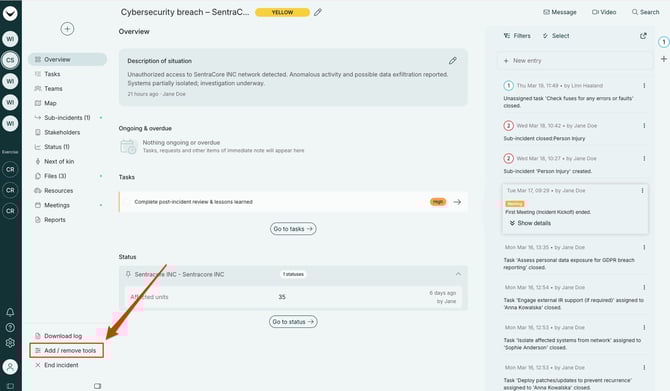Click the bottom-left corner rail icon
Screen dimensions: 670x391
pos(10,386)
